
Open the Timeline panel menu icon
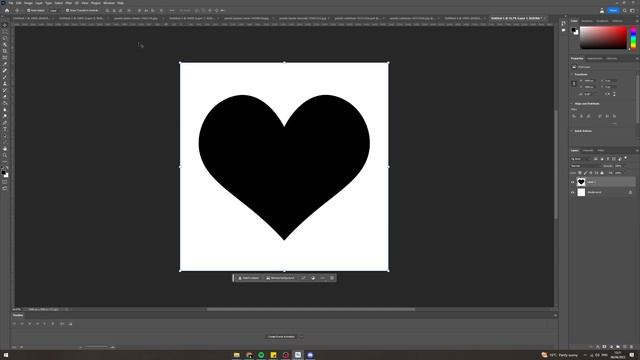(x=555, y=315)
